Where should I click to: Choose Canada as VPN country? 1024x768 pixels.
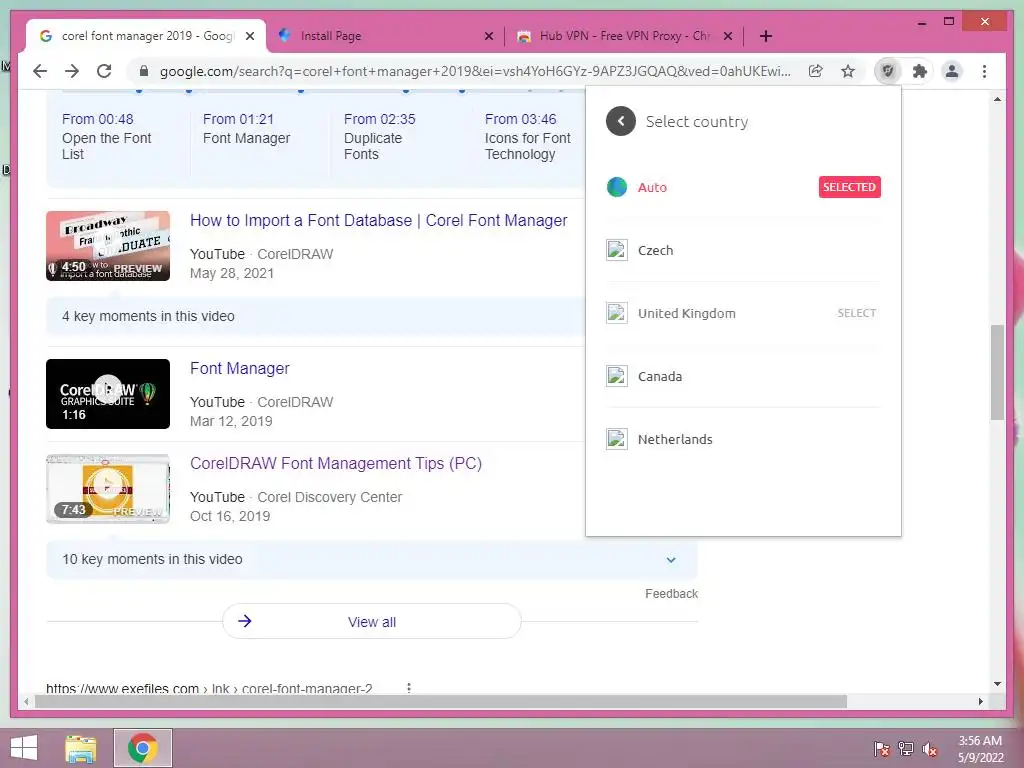point(743,376)
